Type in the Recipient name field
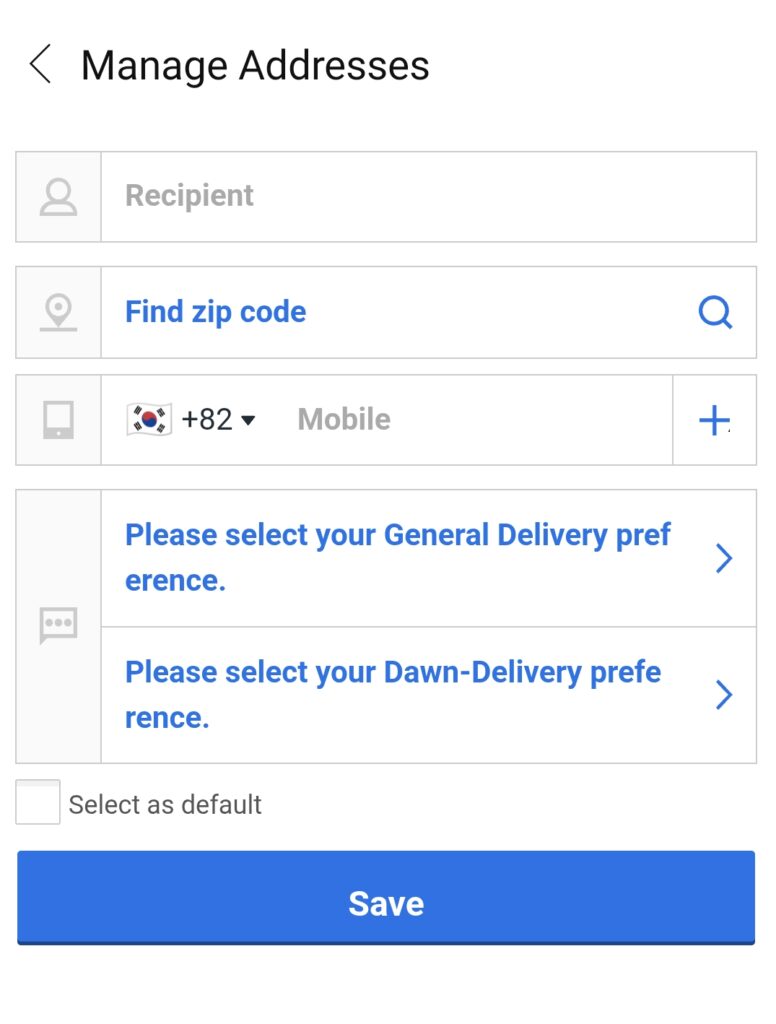 pyautogui.click(x=428, y=197)
